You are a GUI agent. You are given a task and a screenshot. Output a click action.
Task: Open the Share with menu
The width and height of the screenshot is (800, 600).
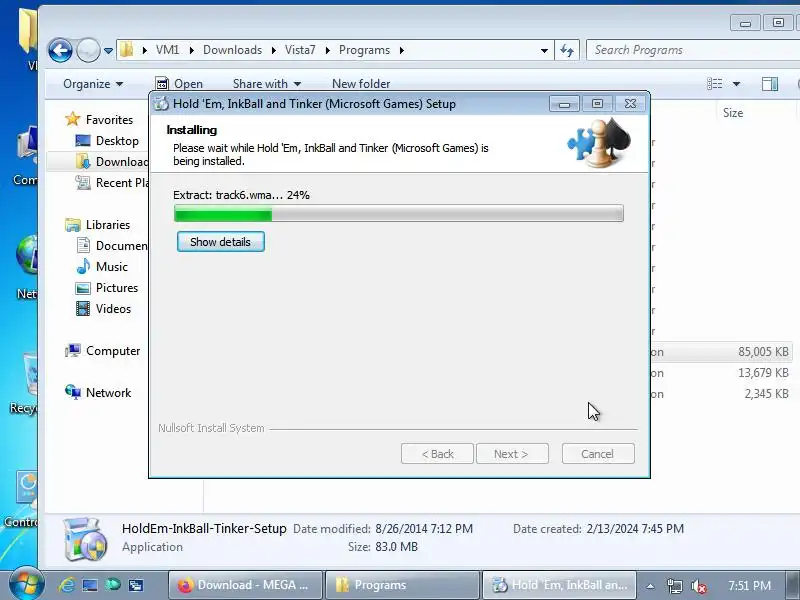coord(267,84)
